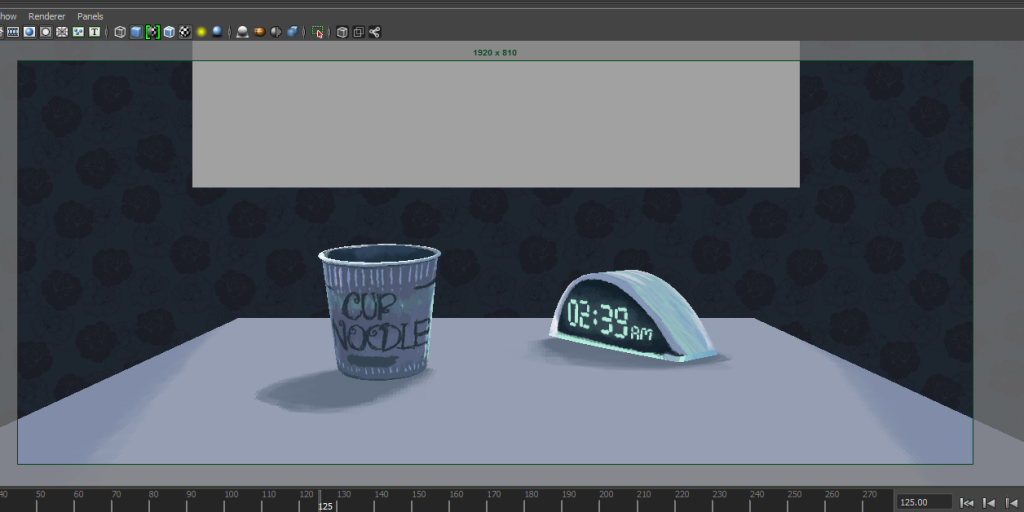Enable wireframe display mode cube icon
Viewport: 1024px width, 512px height.
click(120, 32)
